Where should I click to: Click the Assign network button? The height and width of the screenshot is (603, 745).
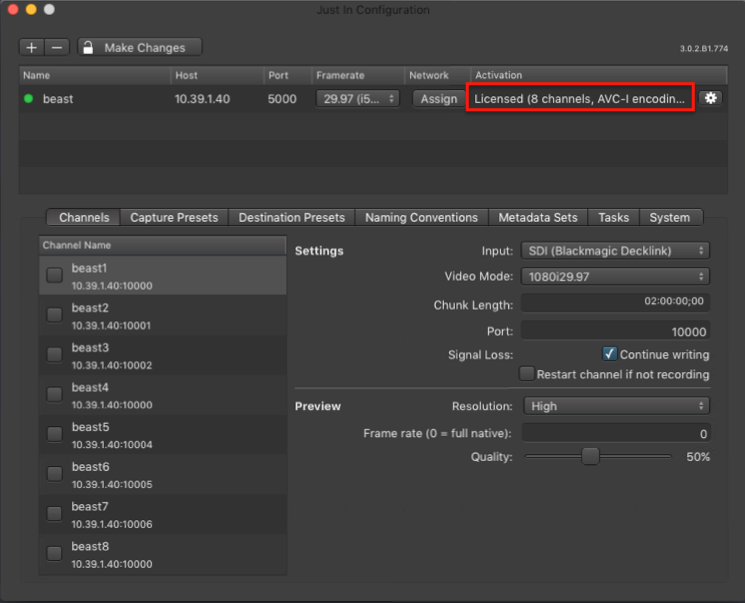(439, 98)
